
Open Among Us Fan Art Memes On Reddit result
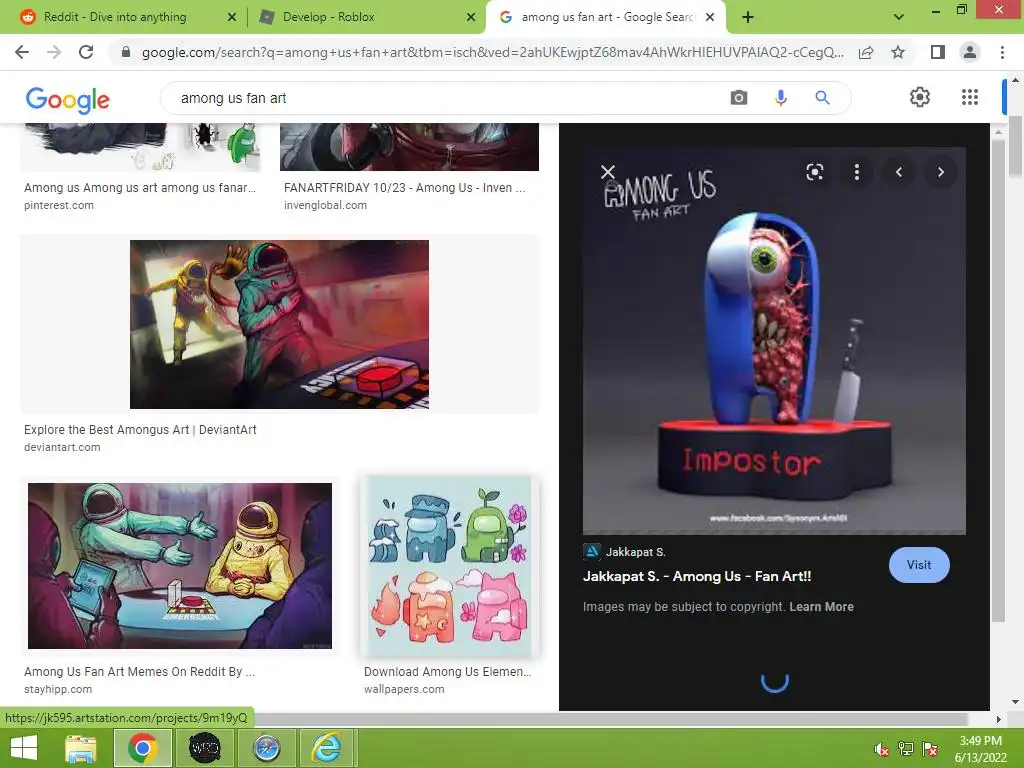(139, 671)
